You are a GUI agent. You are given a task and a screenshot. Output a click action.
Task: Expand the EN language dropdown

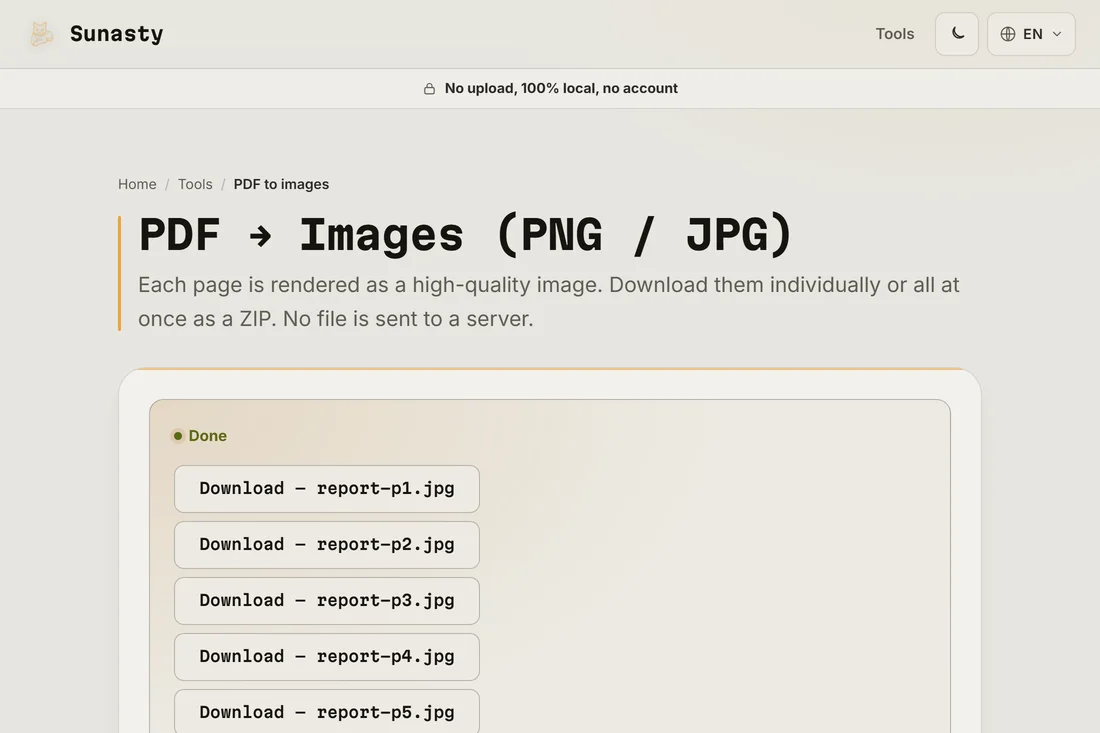tap(1031, 34)
